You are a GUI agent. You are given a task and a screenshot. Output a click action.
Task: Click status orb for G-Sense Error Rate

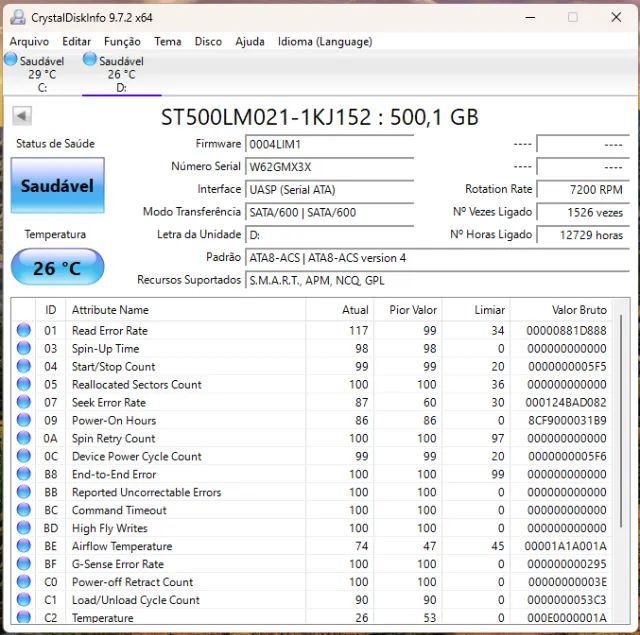click(x=24, y=564)
